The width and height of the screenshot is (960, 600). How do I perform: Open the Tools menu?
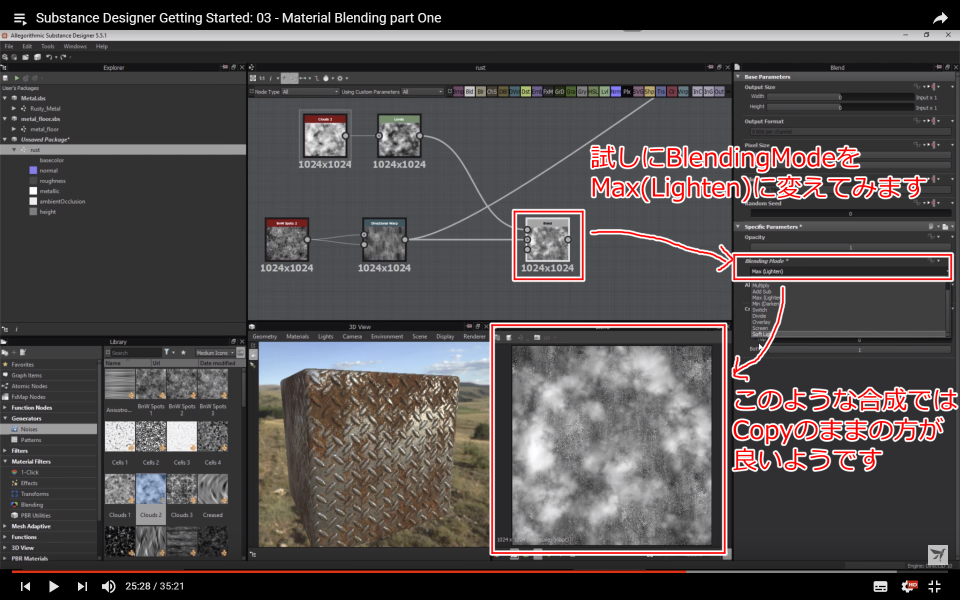coord(48,46)
